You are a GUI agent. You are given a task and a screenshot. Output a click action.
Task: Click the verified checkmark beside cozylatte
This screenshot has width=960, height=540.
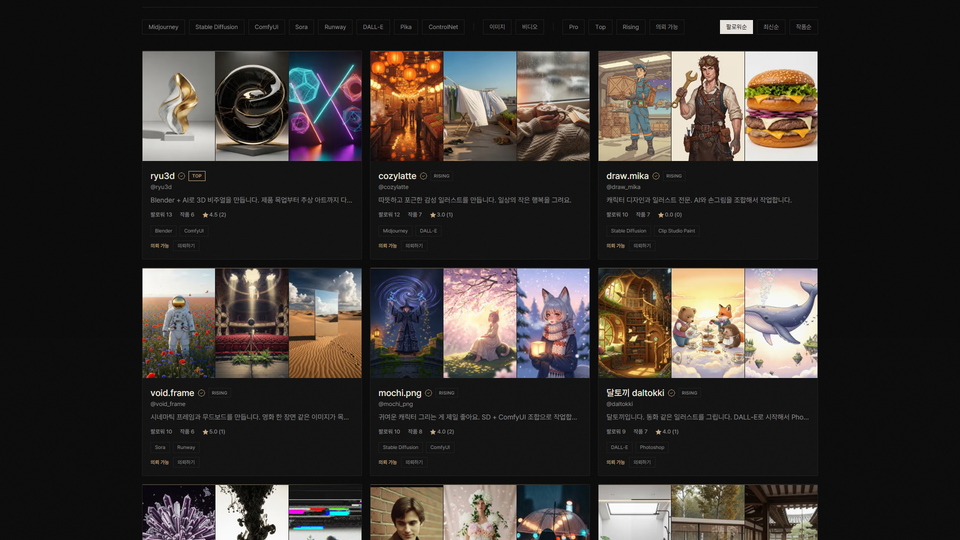click(424, 176)
